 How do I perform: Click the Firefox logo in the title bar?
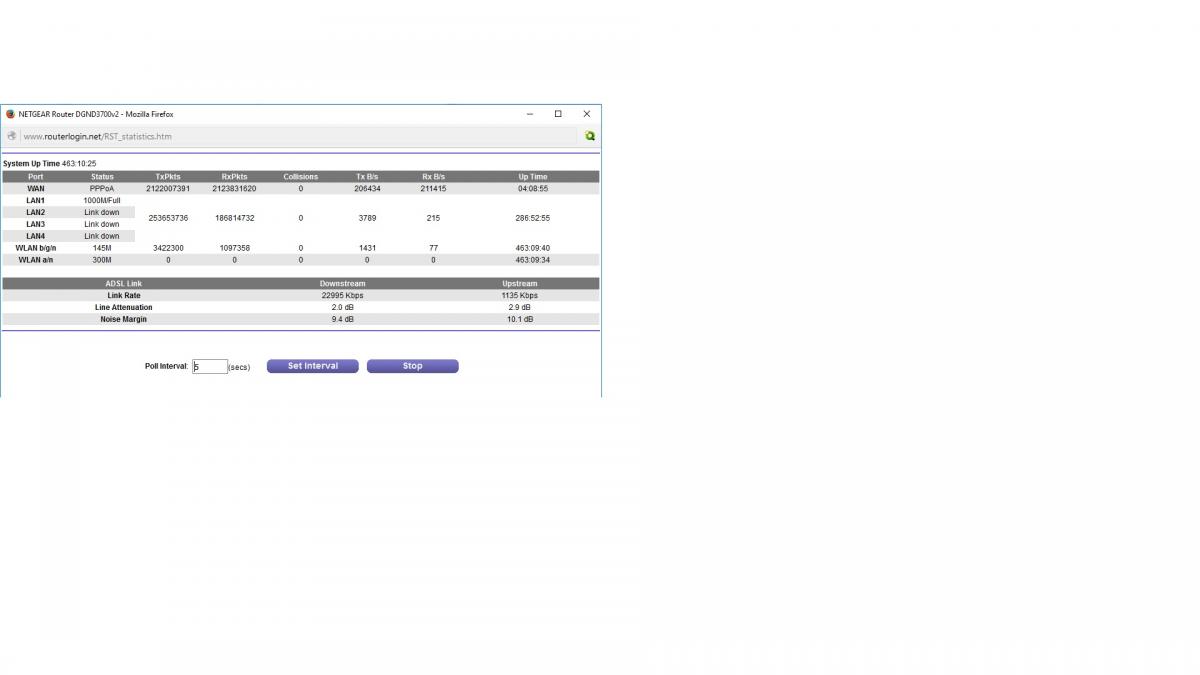click(10, 114)
